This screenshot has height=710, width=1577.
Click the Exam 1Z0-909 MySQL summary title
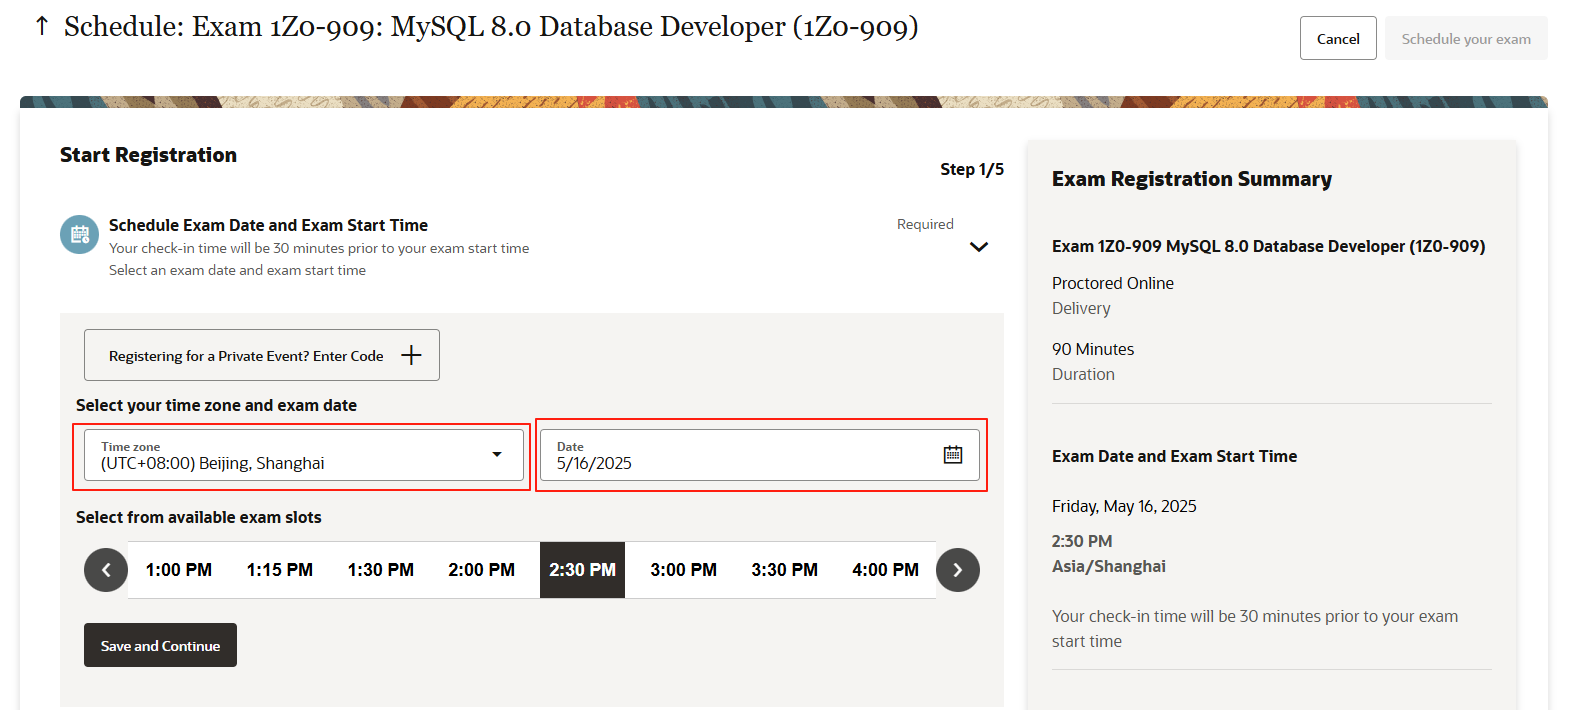pos(1269,246)
